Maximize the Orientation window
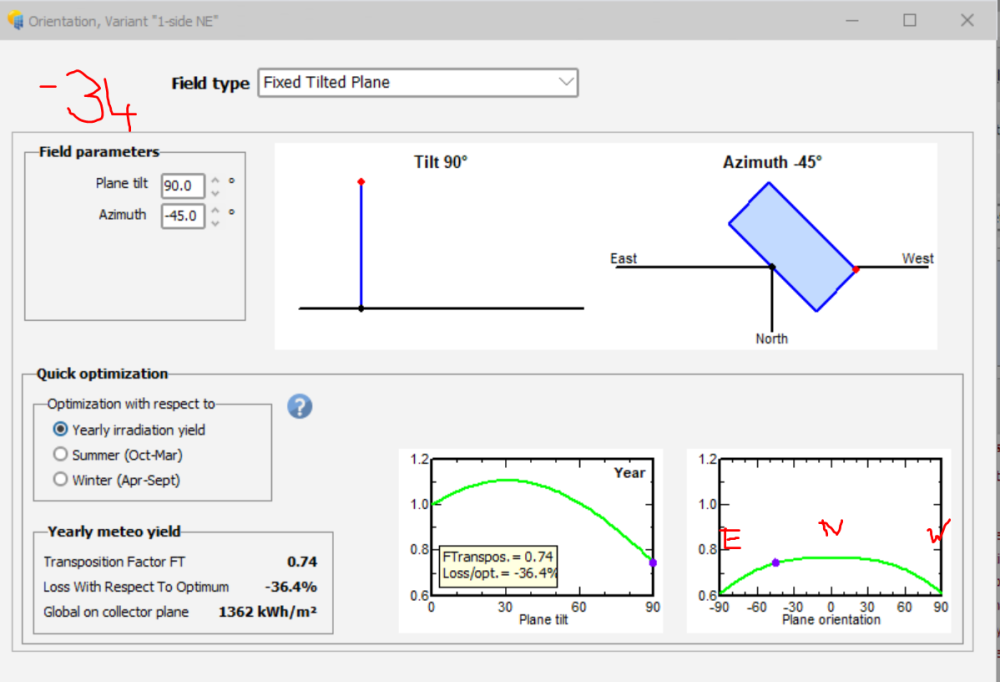 pos(910,20)
